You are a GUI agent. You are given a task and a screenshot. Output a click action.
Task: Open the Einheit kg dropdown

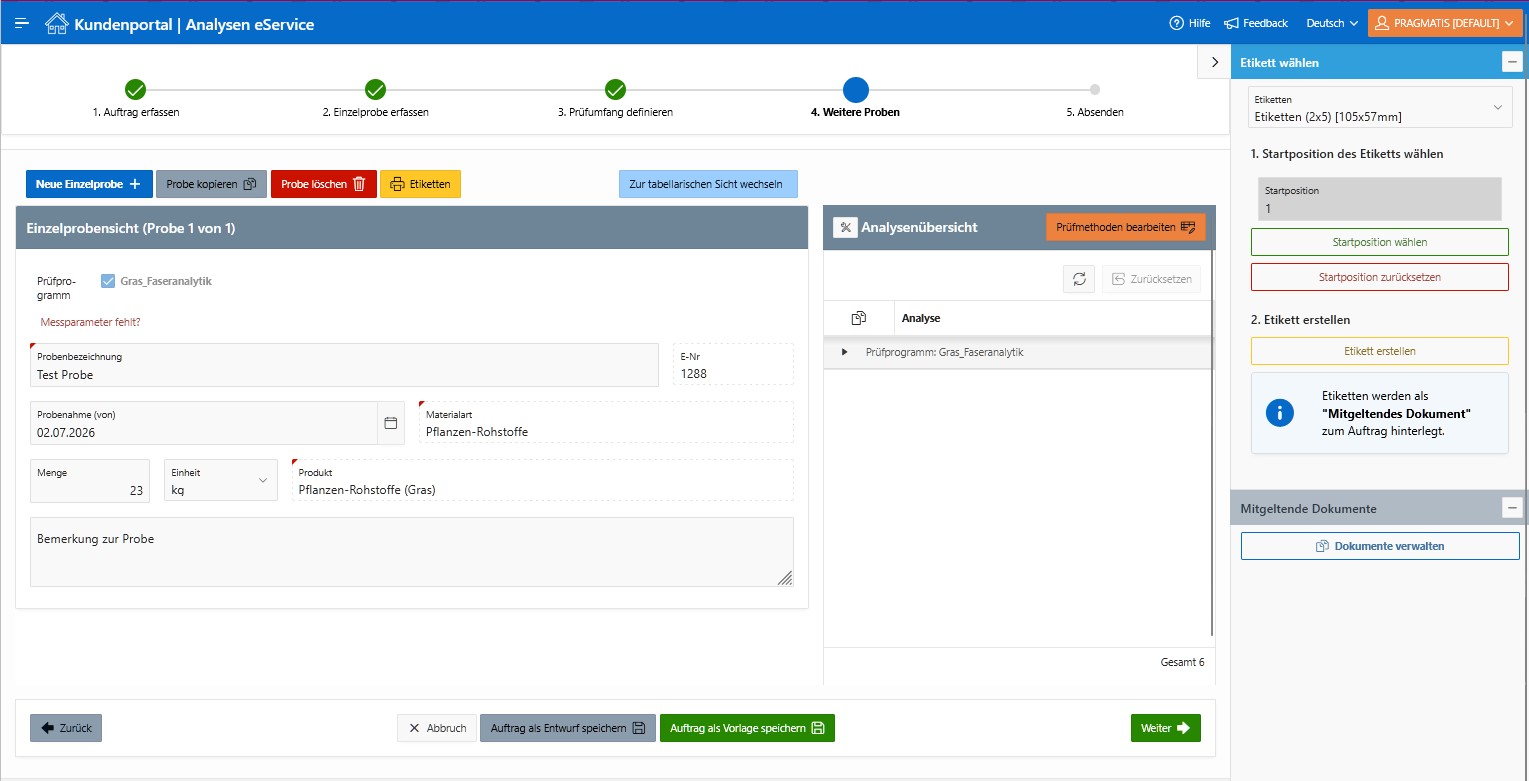221,480
